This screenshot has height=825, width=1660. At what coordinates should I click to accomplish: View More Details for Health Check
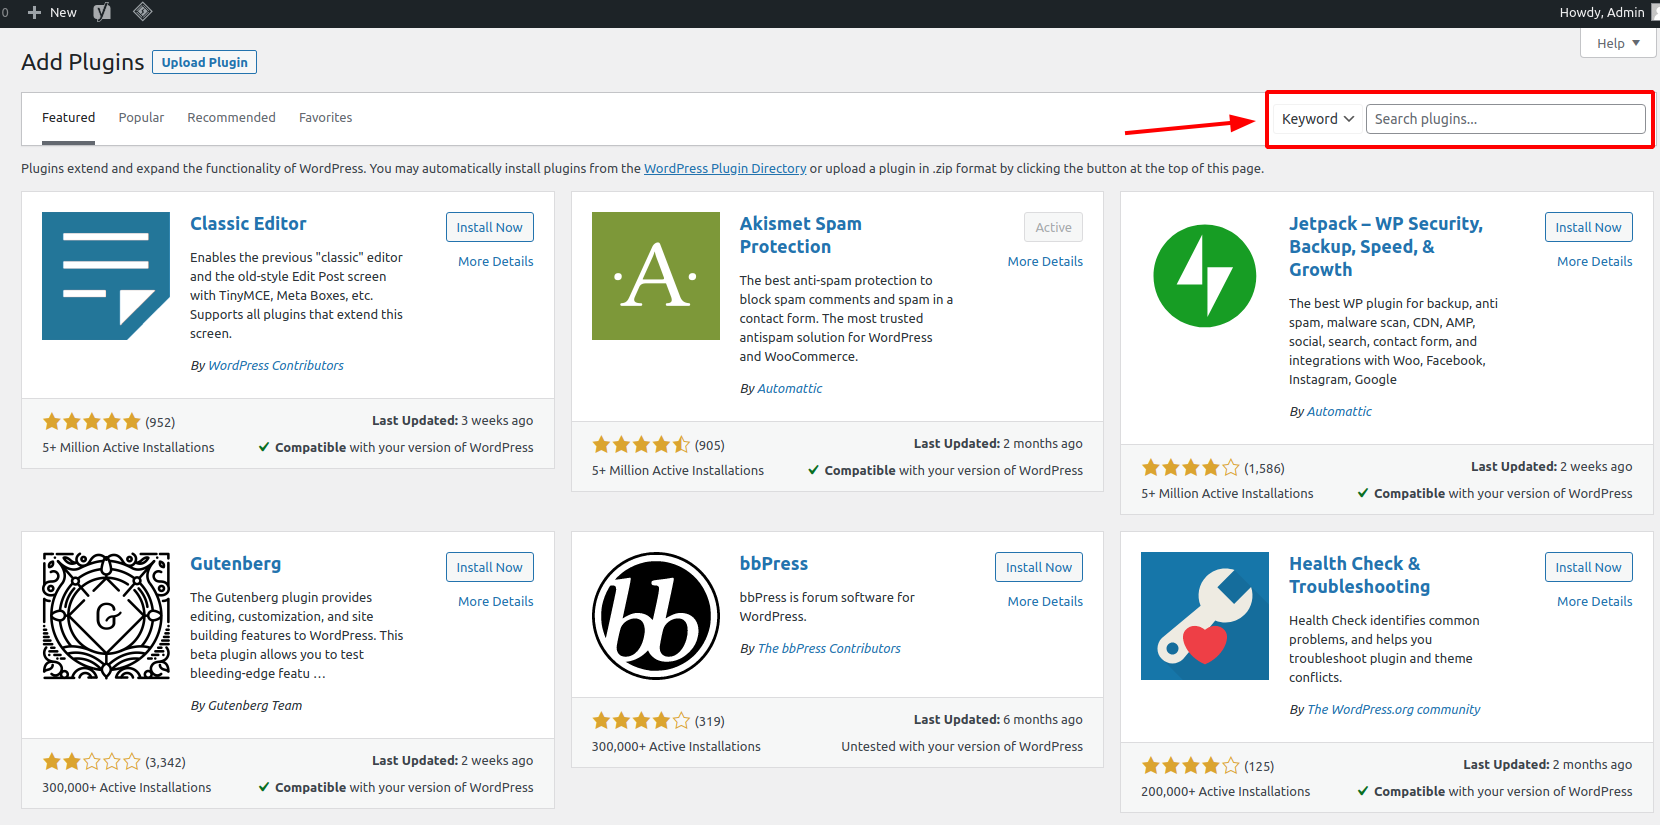pyautogui.click(x=1594, y=601)
